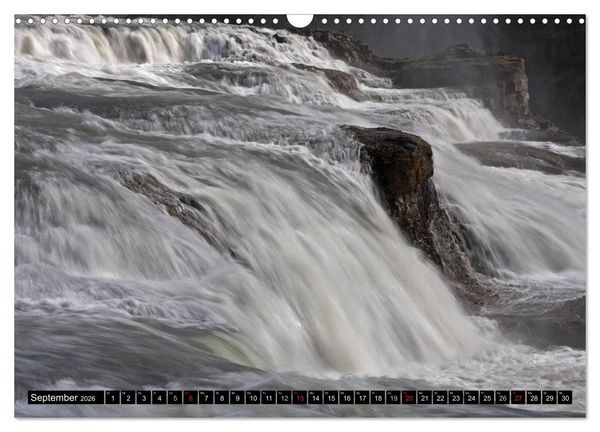Select day 11 in the calendar strip
The width and height of the screenshot is (600, 432).
tap(269, 398)
